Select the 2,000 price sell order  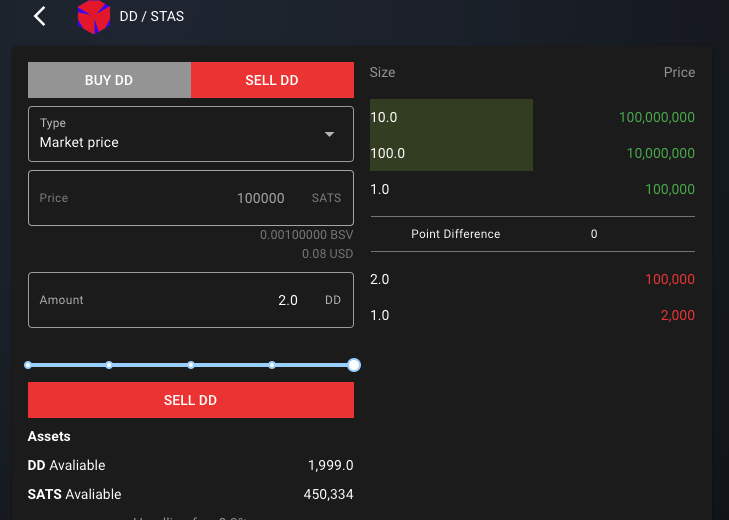(x=532, y=315)
